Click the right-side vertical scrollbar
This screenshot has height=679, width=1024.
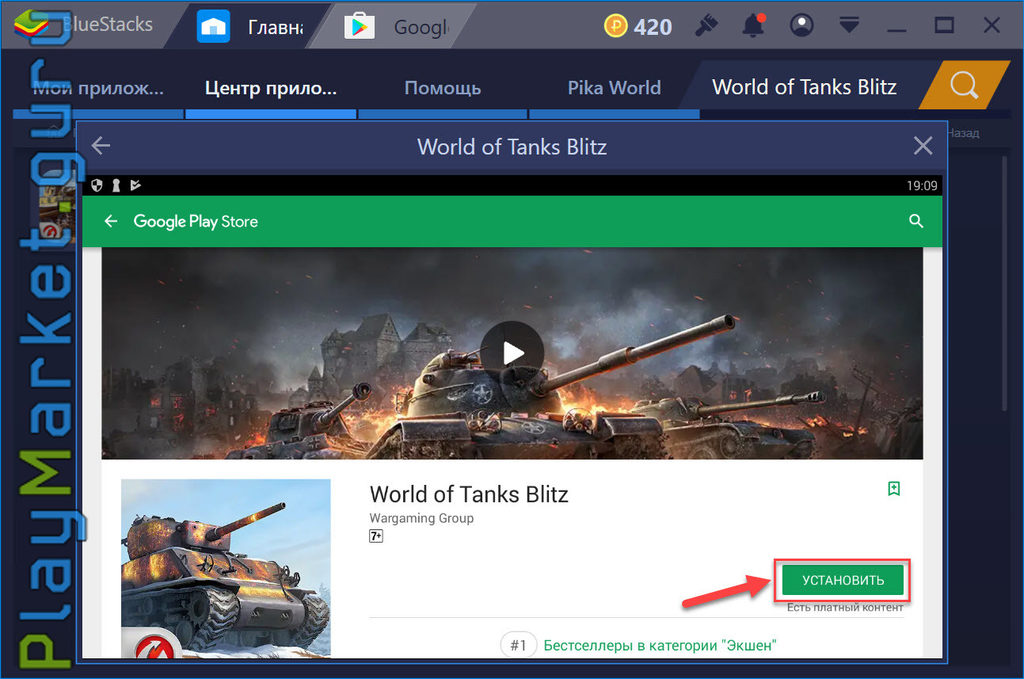(1004, 281)
